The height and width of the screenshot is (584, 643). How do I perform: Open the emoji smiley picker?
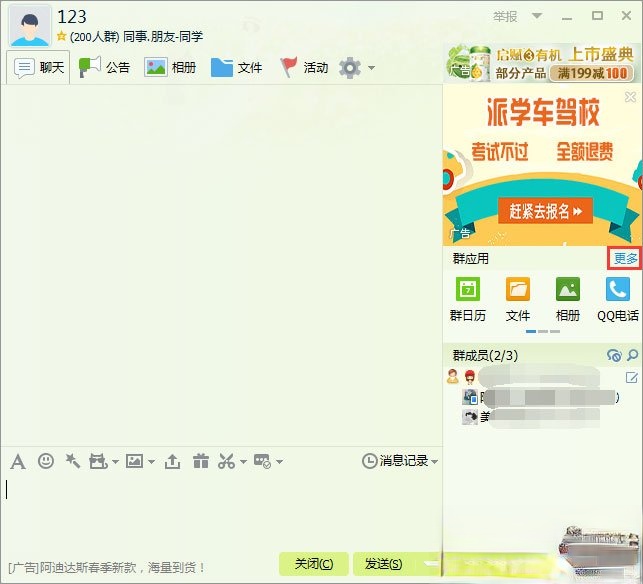tap(46, 461)
